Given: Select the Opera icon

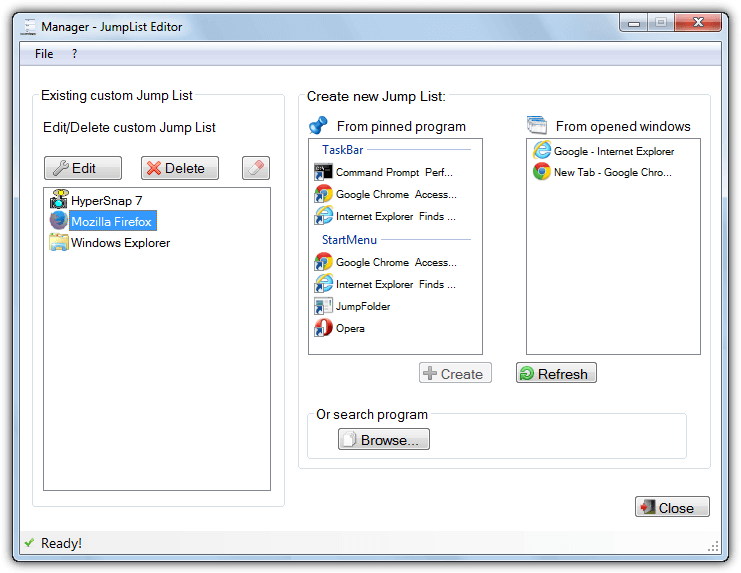Looking at the screenshot, I should [323, 328].
